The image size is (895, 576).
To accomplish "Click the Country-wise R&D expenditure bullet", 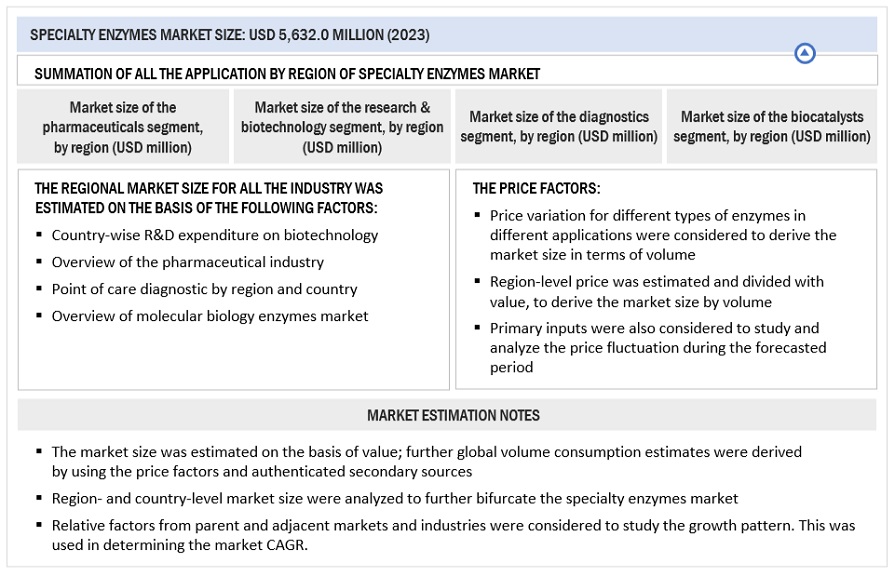I will pyautogui.click(x=215, y=236).
